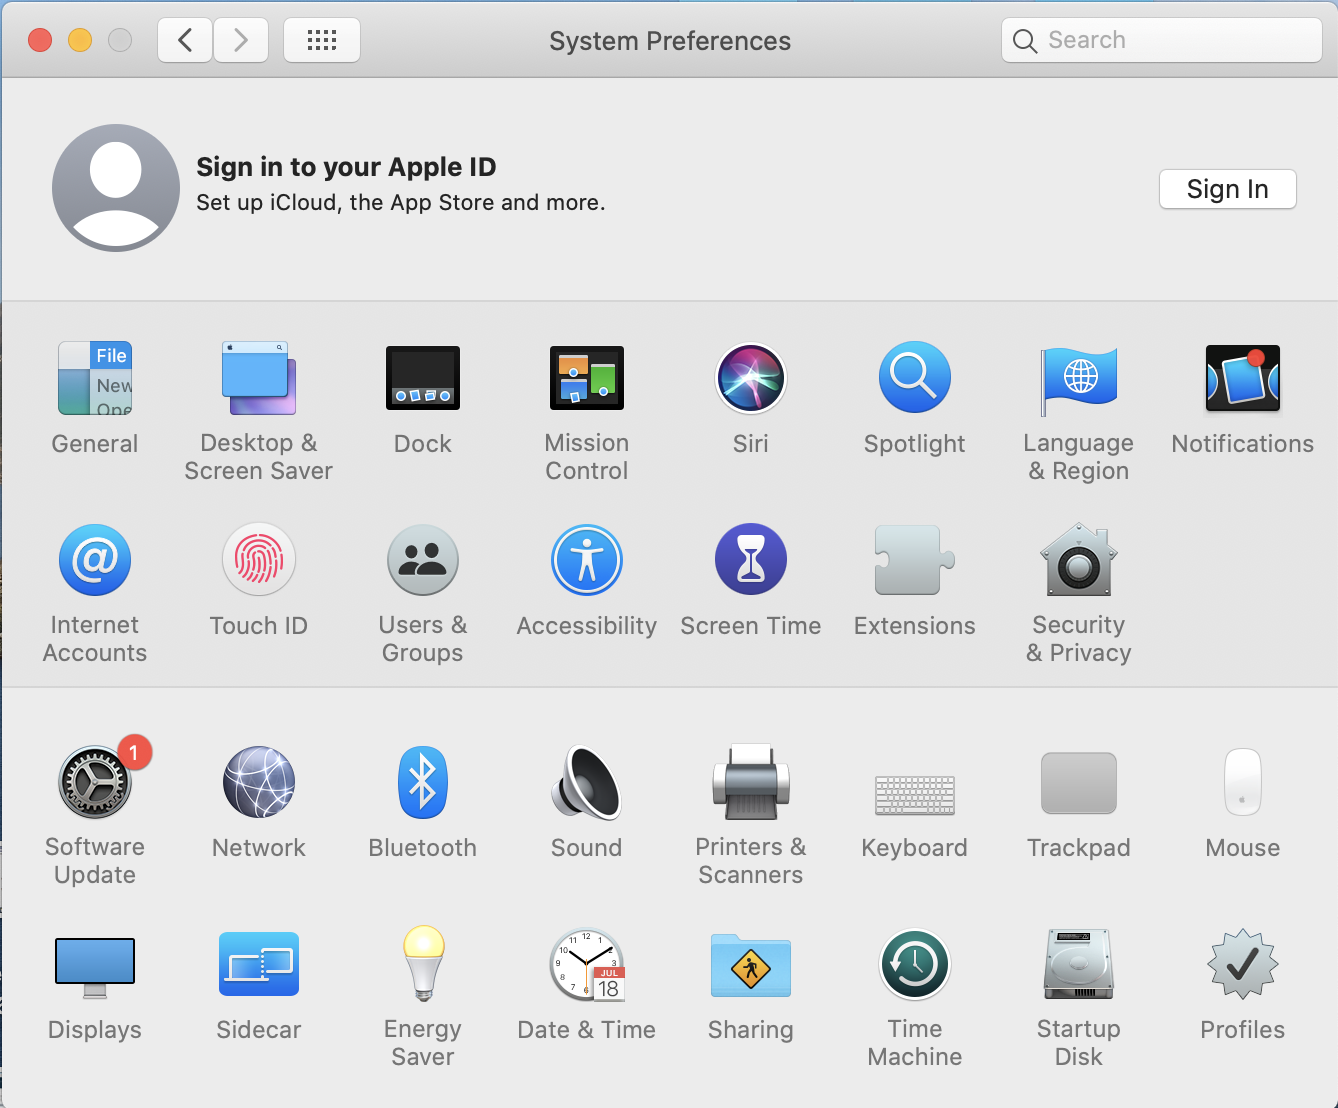Click the Show All grid button
This screenshot has height=1108, width=1338.
click(x=321, y=40)
